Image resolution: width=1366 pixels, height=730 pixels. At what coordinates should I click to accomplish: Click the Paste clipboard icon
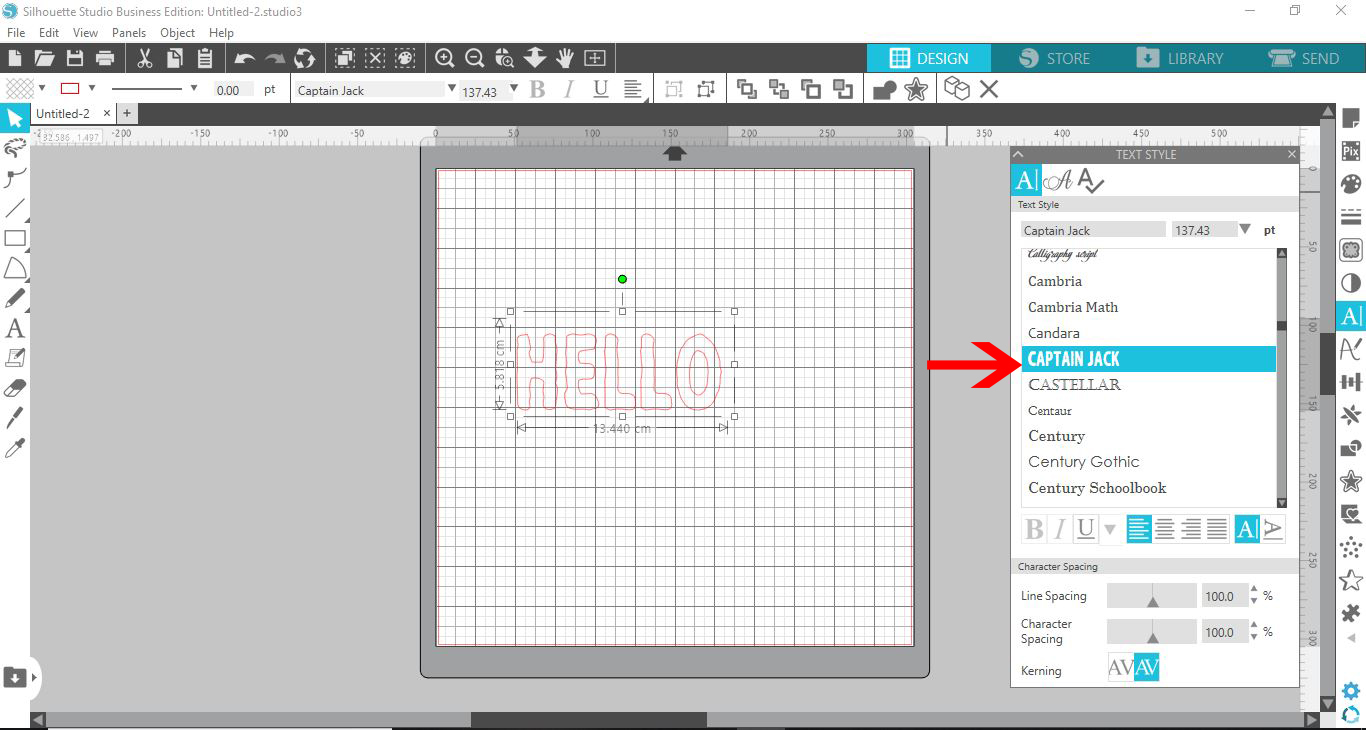tap(205, 58)
